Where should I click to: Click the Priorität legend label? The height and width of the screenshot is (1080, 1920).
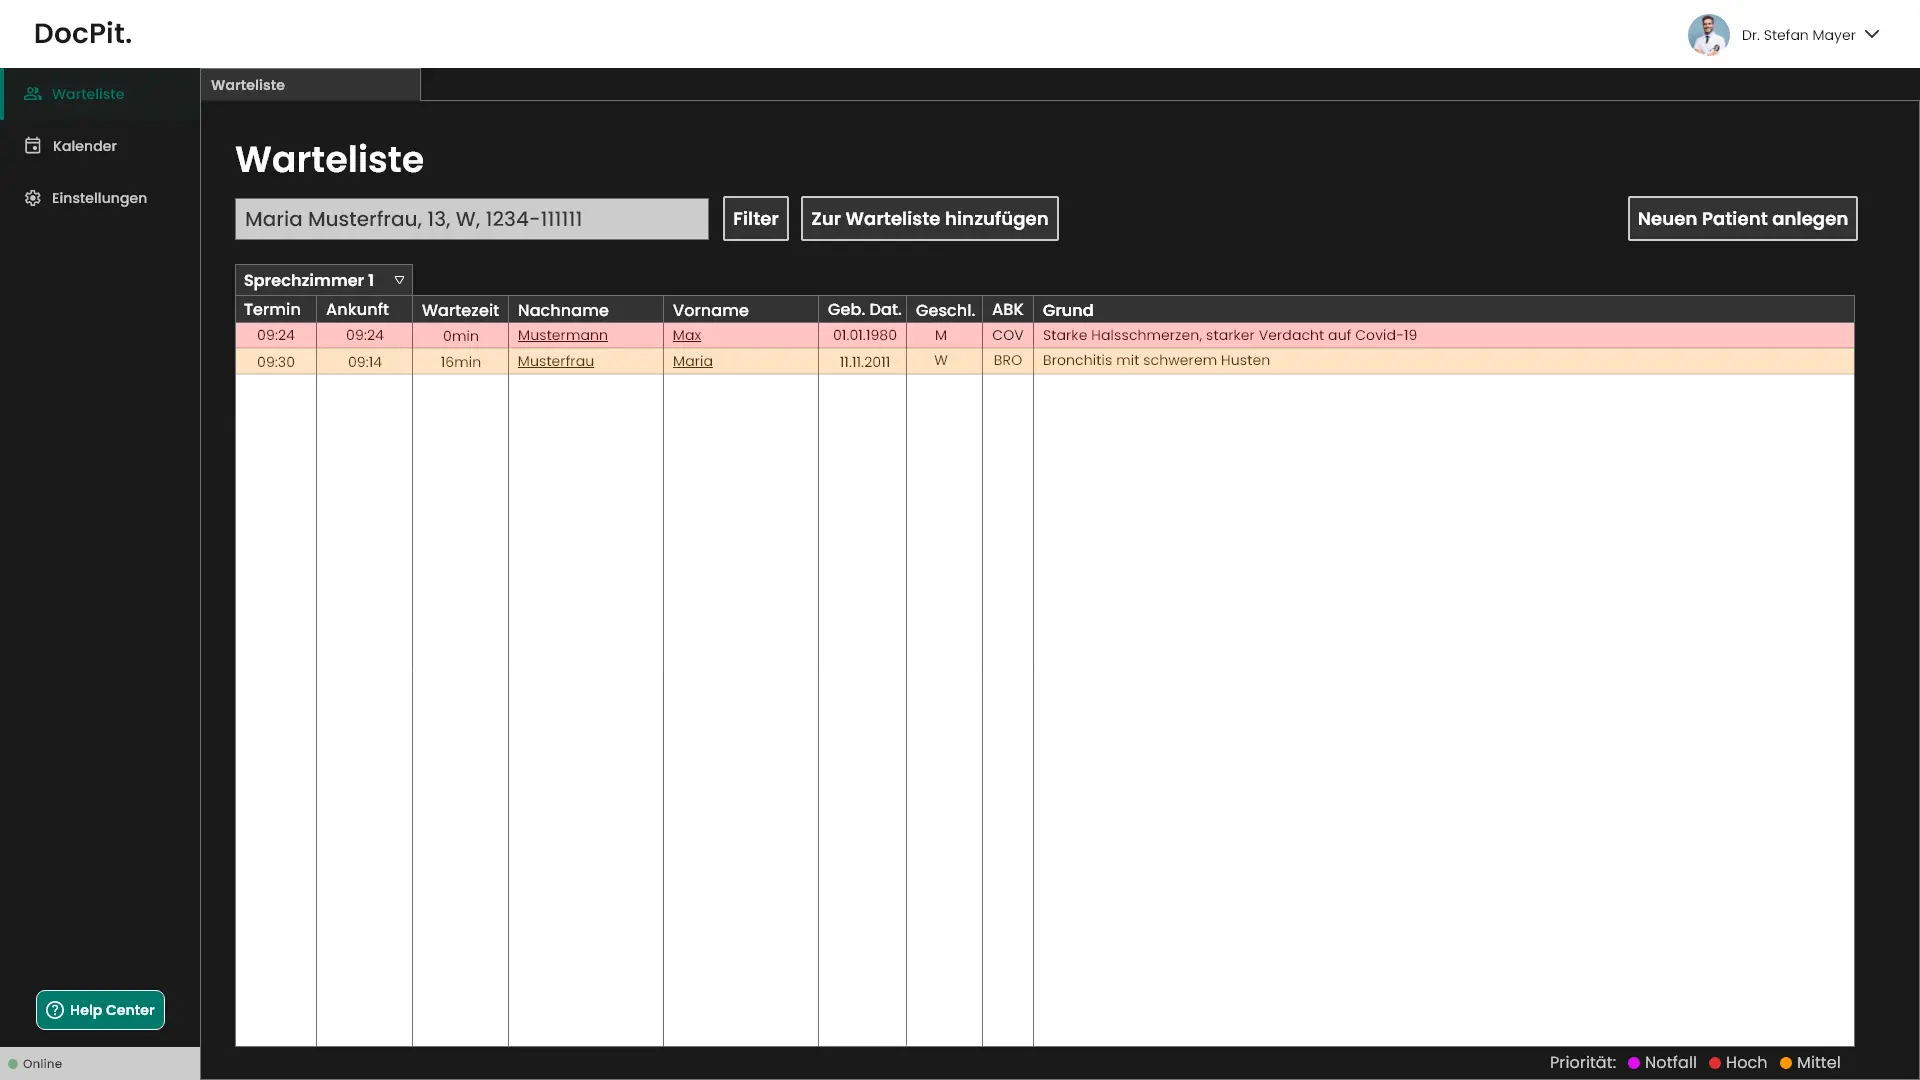[x=1583, y=1063]
